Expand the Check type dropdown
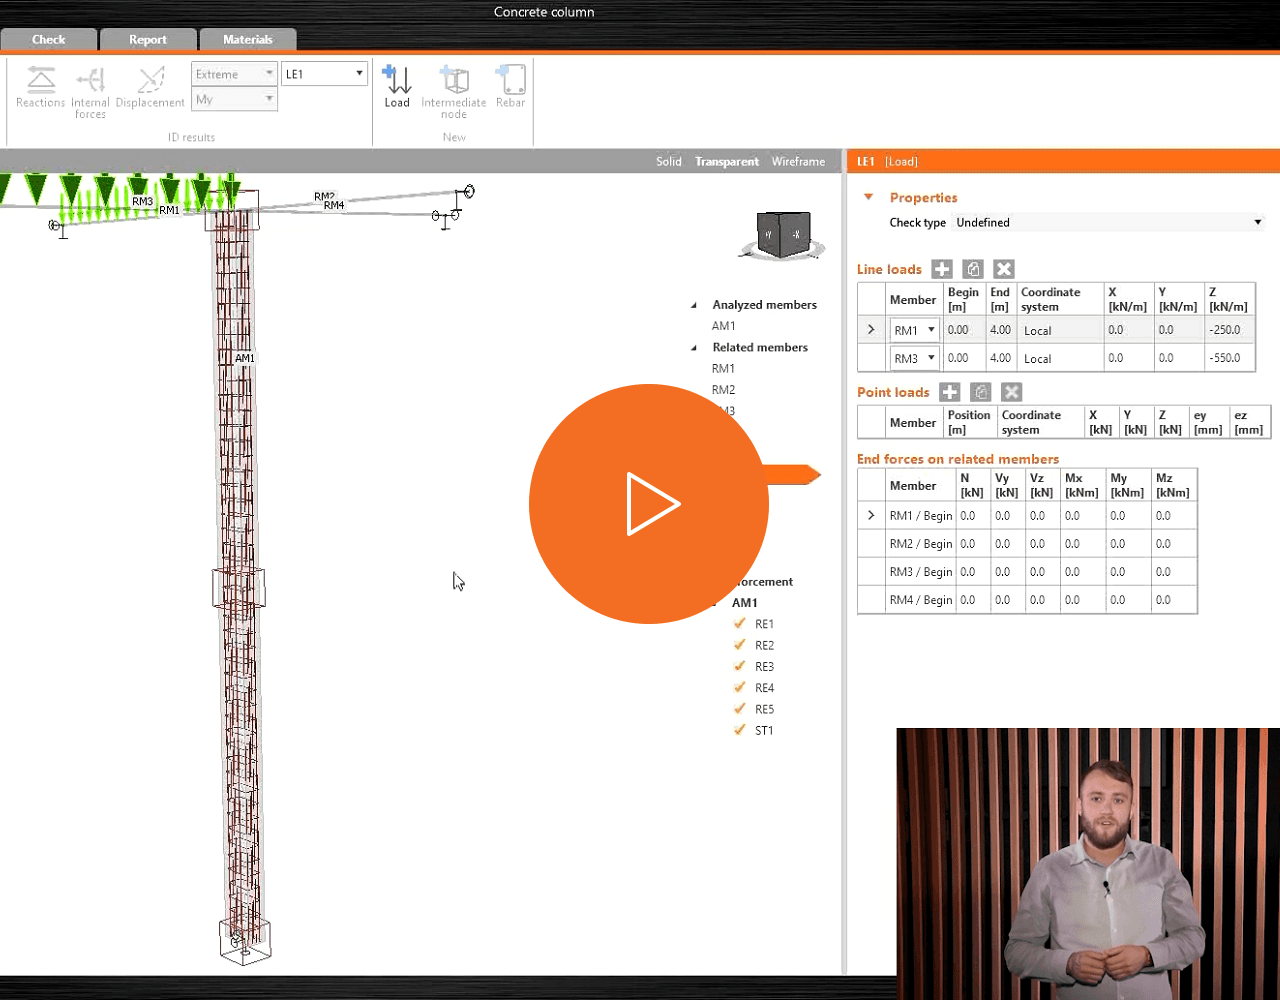The width and height of the screenshot is (1280, 1000). (1108, 222)
